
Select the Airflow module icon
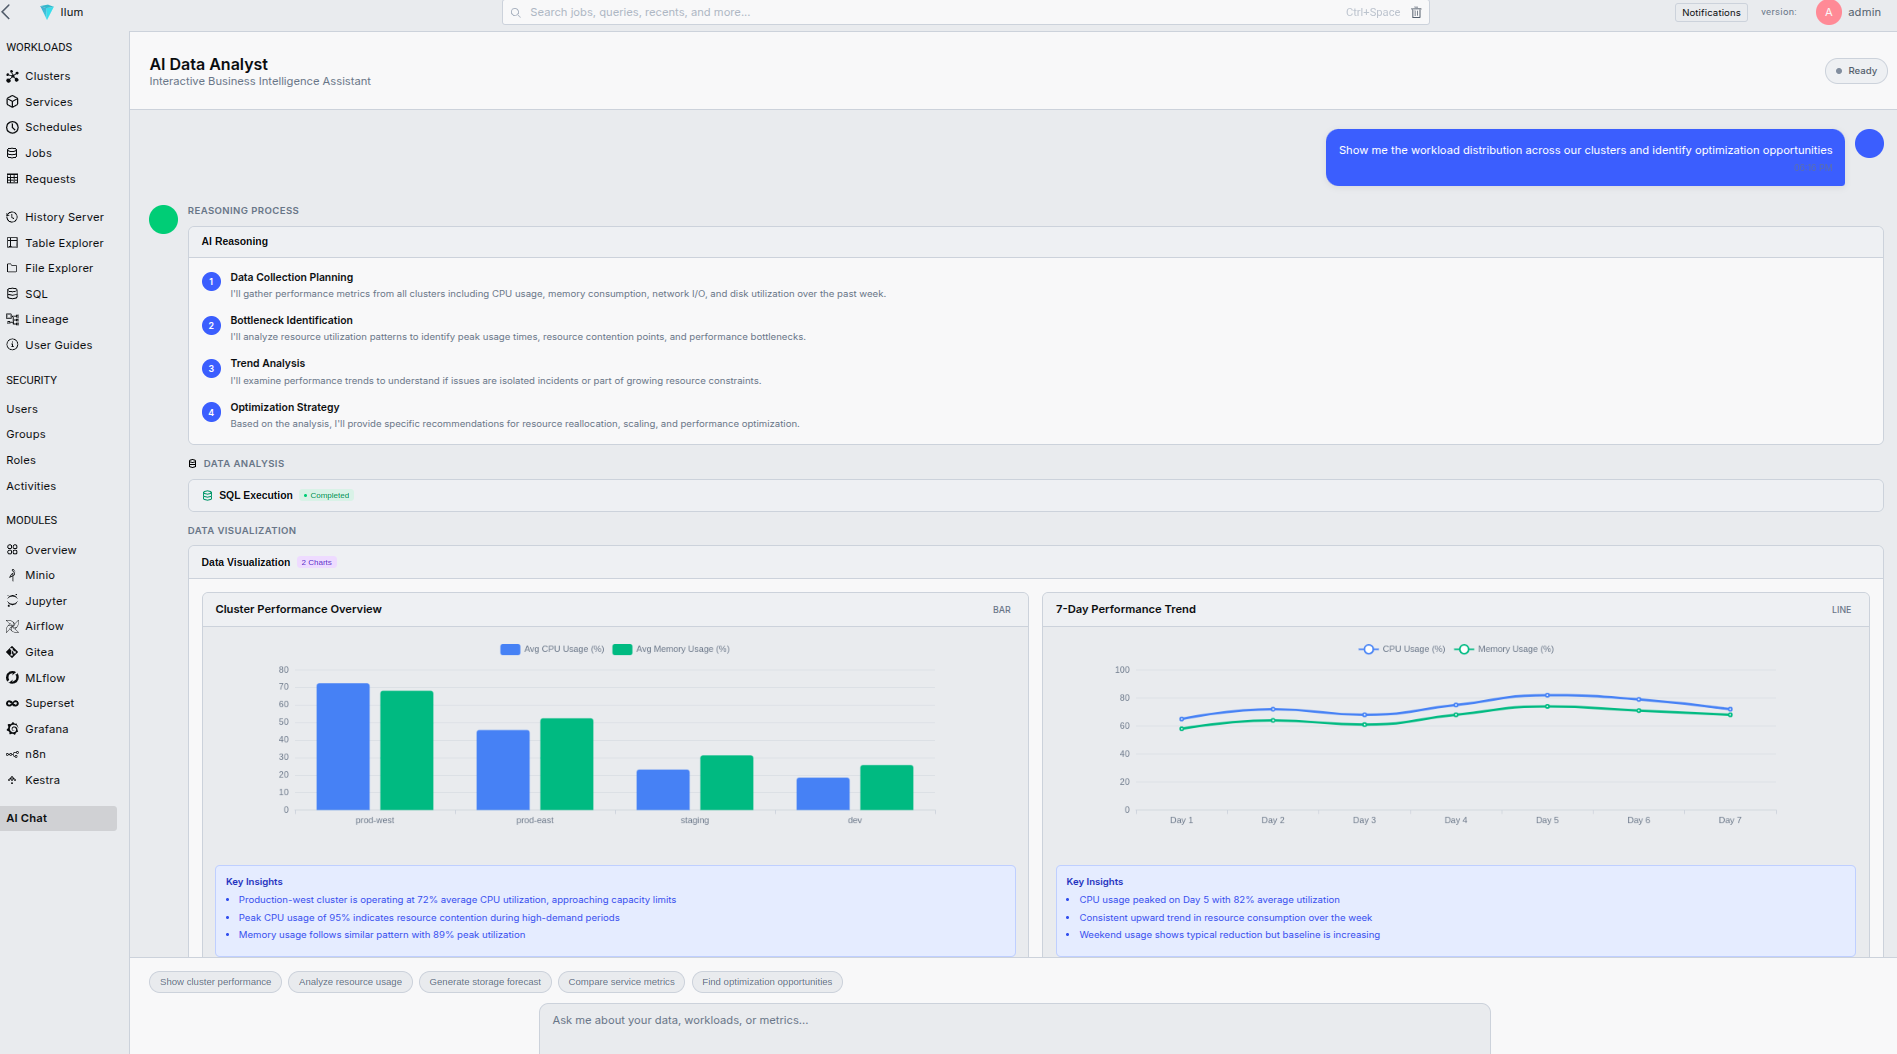click(12, 626)
